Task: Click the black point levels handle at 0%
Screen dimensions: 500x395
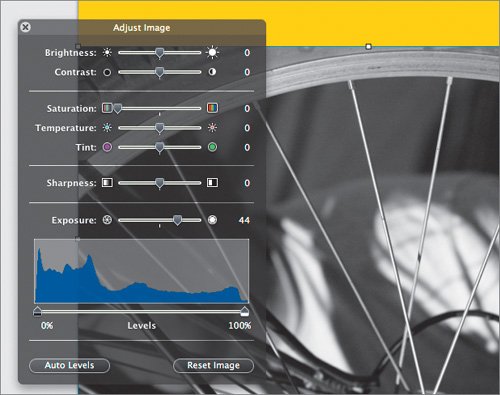Action: tap(38, 312)
